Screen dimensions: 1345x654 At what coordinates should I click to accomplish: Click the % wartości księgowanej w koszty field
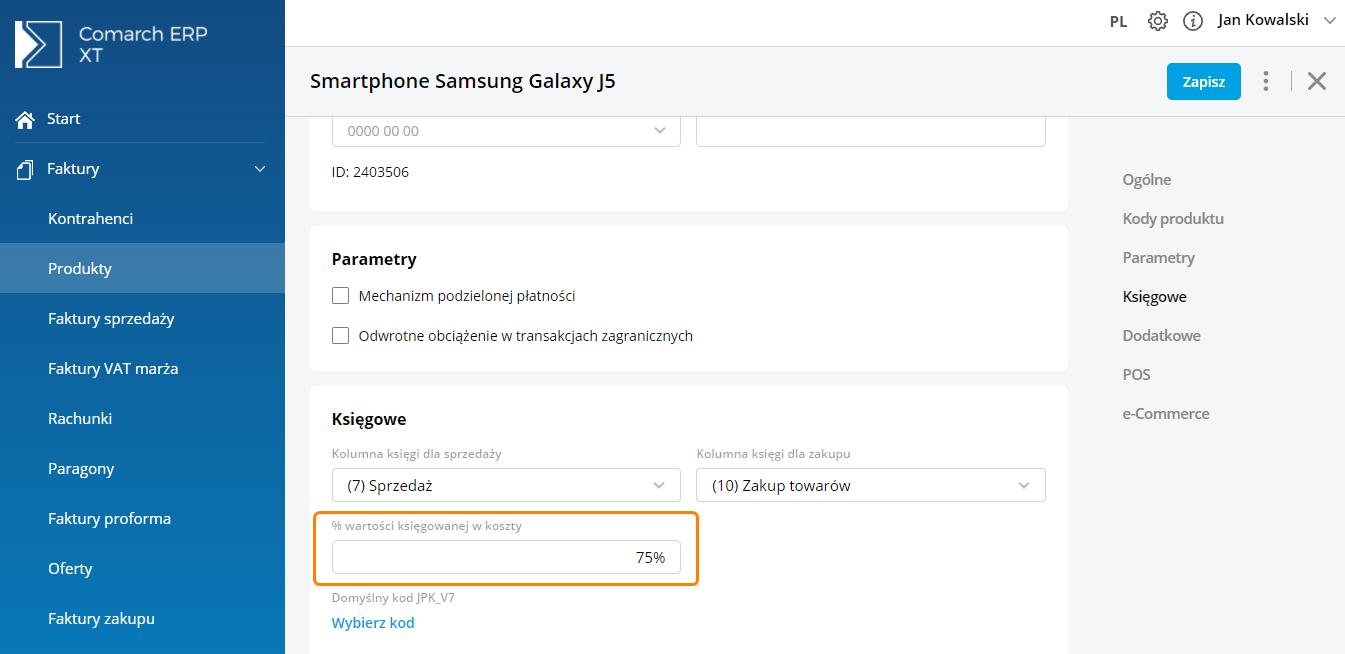pyautogui.click(x=506, y=558)
